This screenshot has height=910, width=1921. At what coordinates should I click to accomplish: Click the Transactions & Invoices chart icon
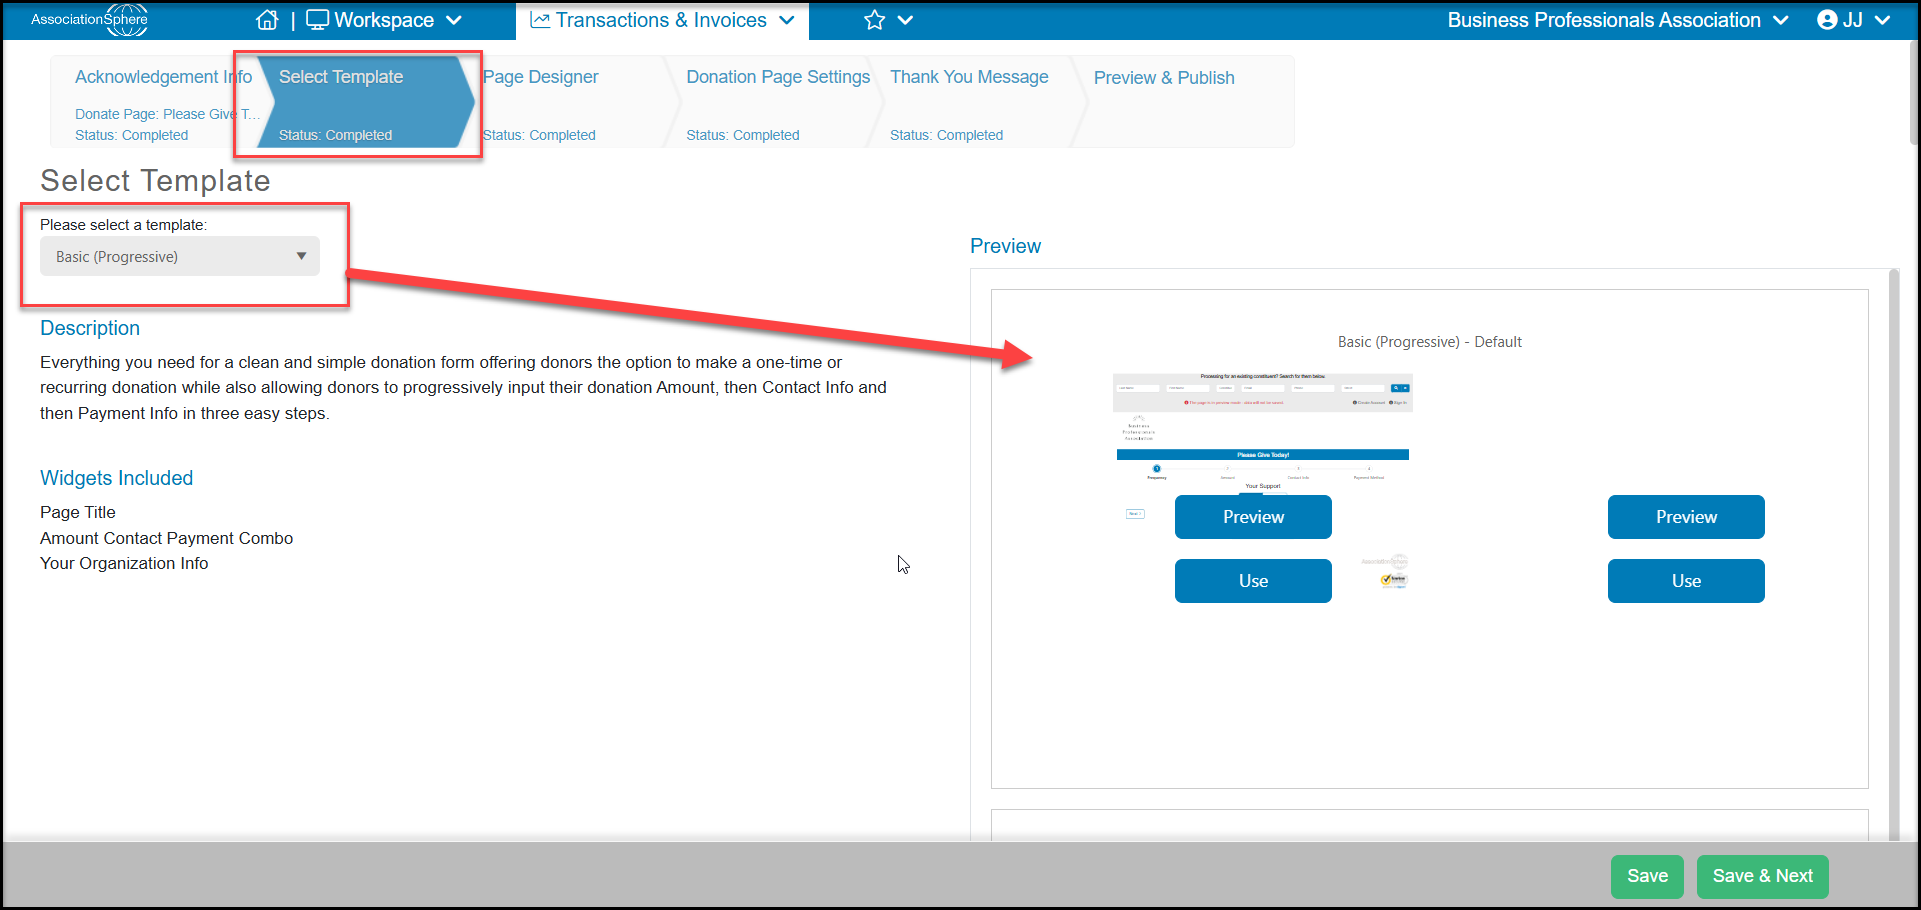[540, 20]
